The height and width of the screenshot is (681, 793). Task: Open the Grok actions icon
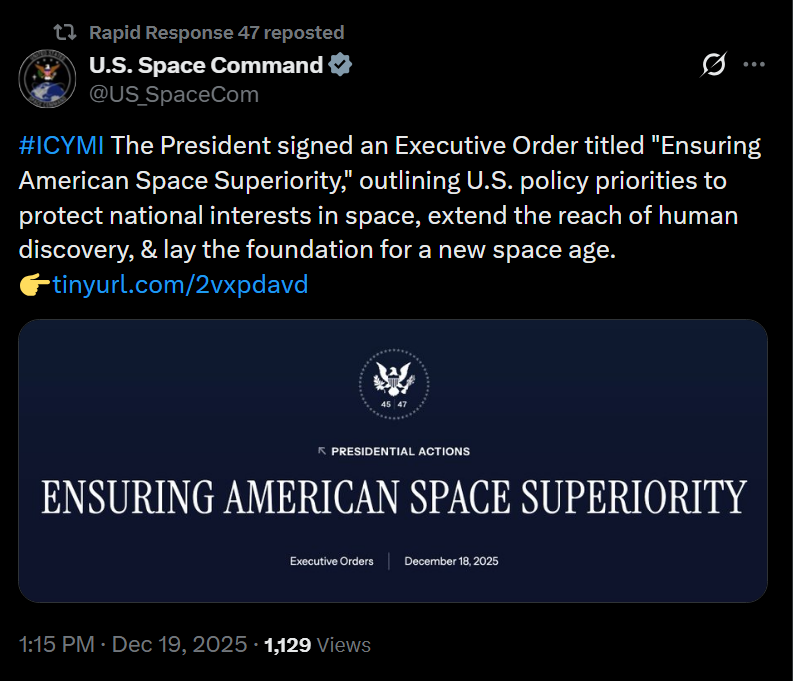(713, 66)
